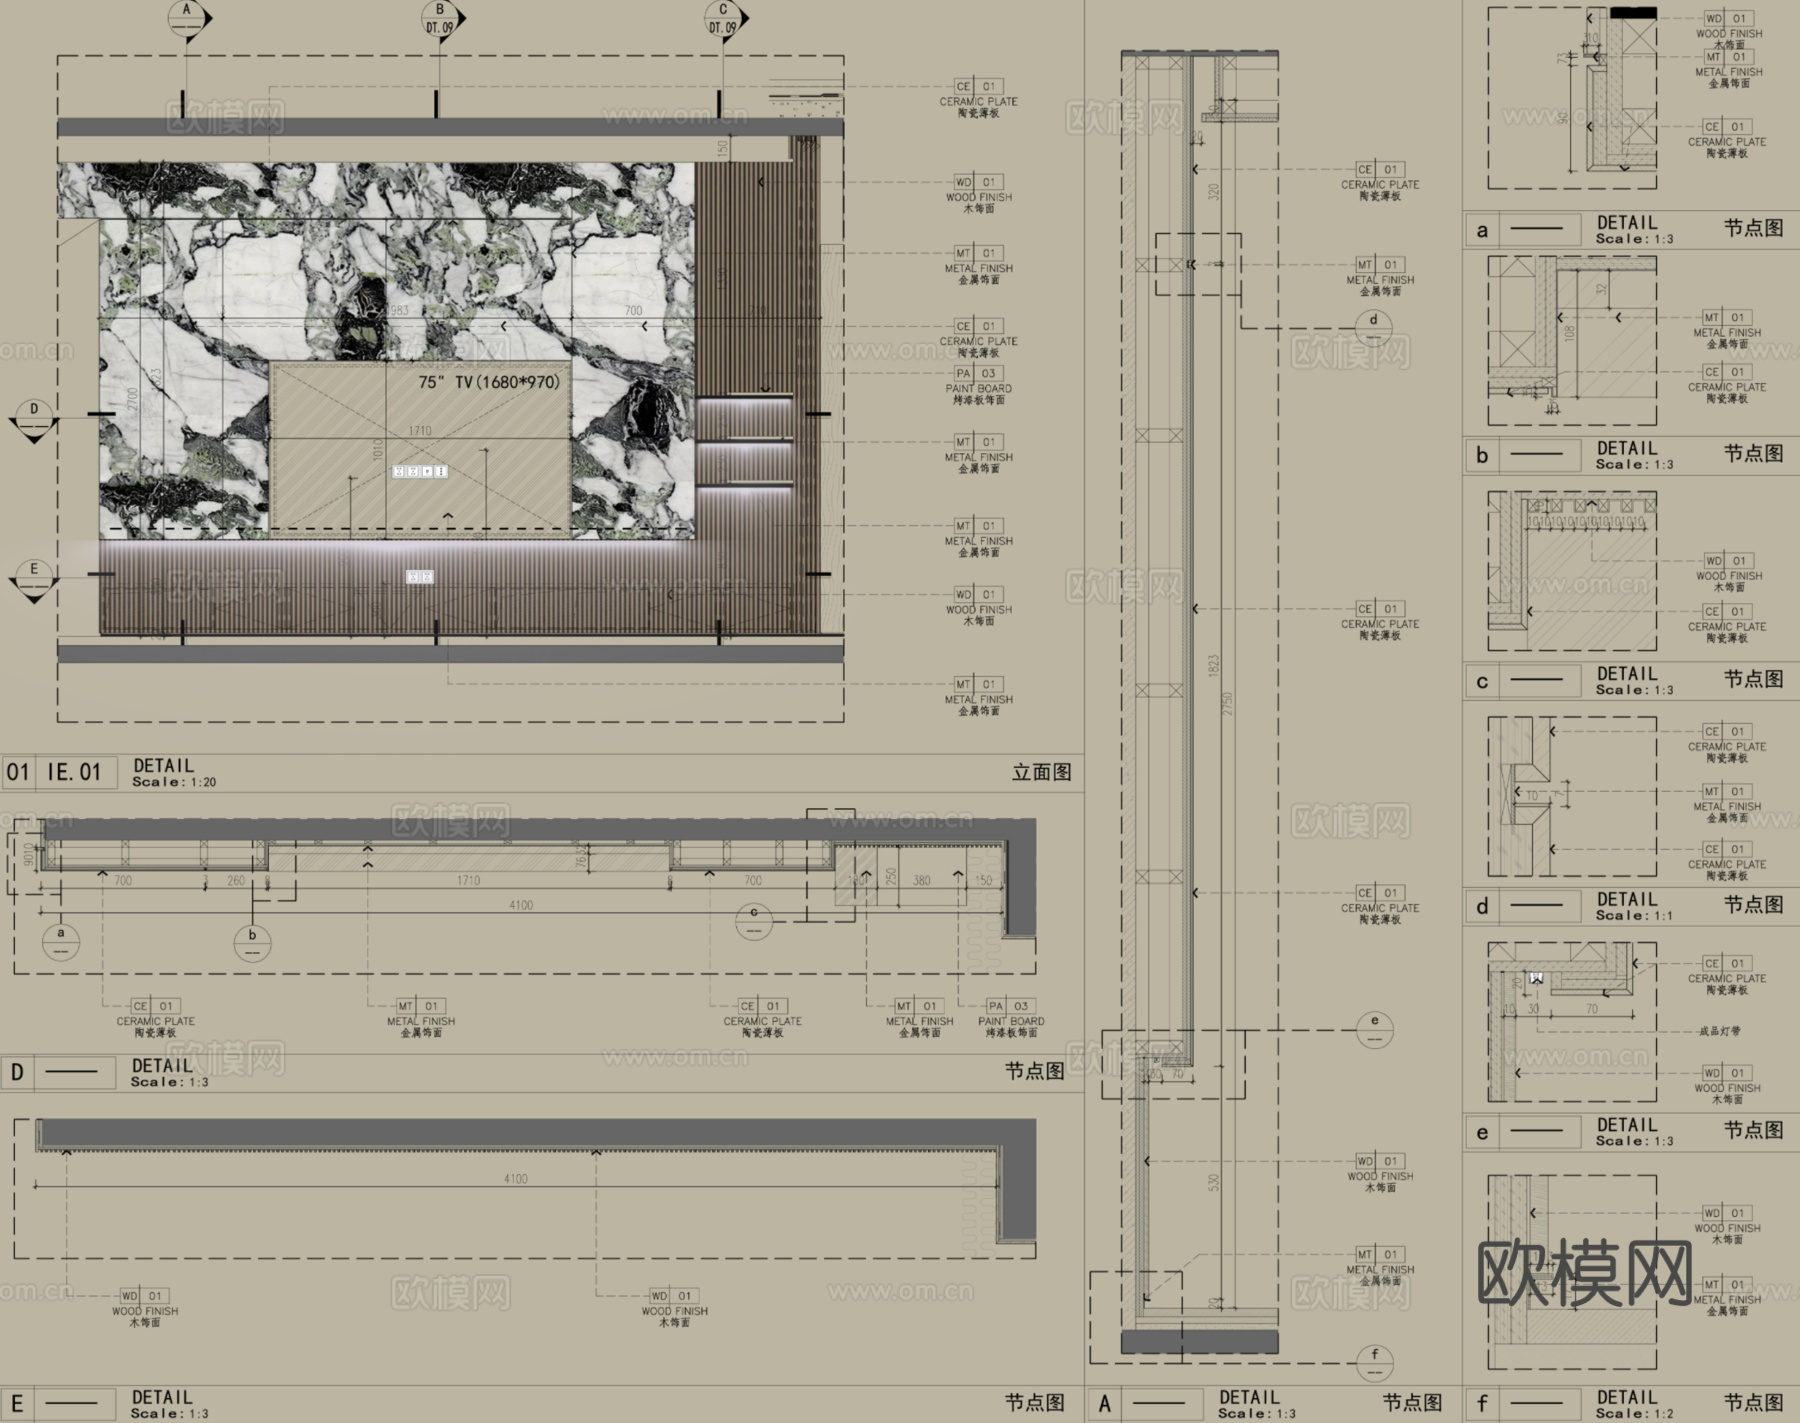Click section marker D left of the elevation

click(34, 422)
